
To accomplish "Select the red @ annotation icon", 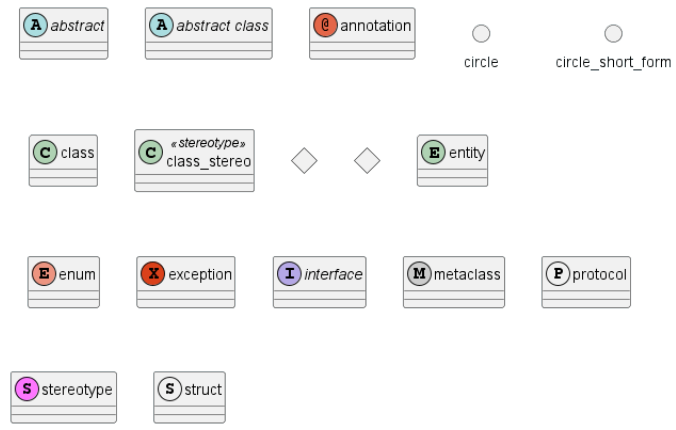I will tap(325, 25).
